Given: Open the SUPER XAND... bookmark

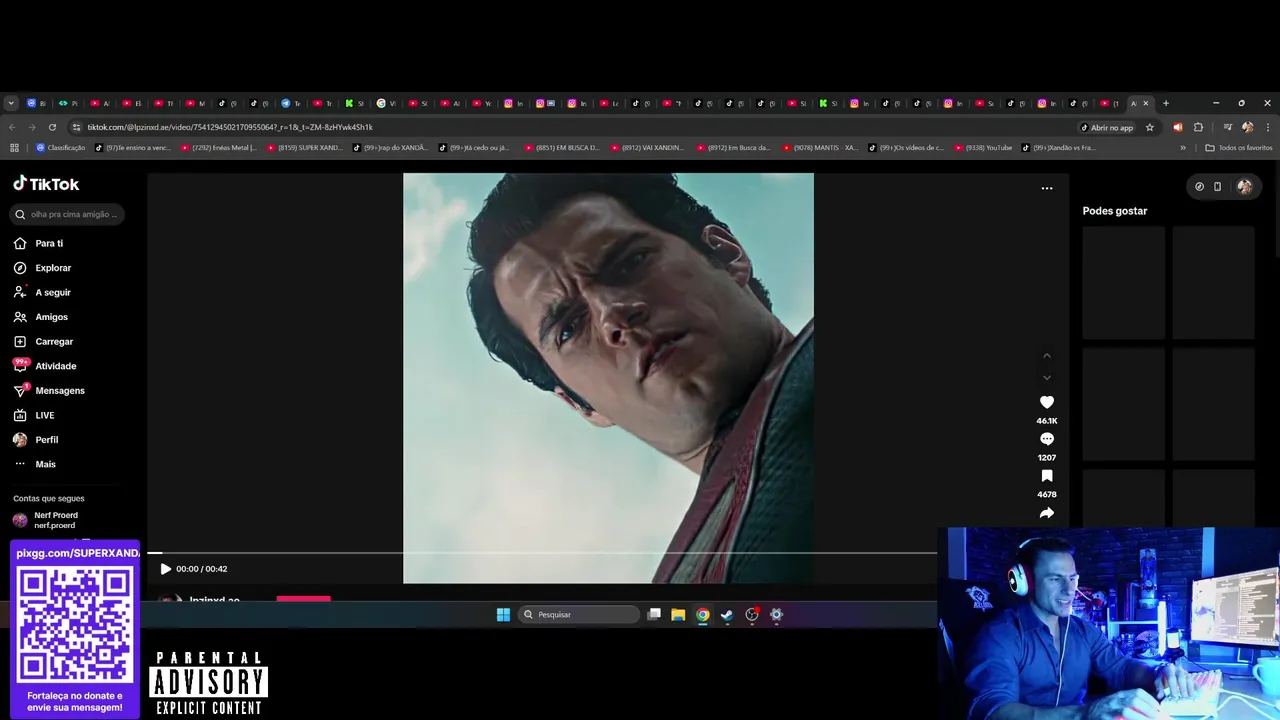Looking at the screenshot, I should coord(304,148).
